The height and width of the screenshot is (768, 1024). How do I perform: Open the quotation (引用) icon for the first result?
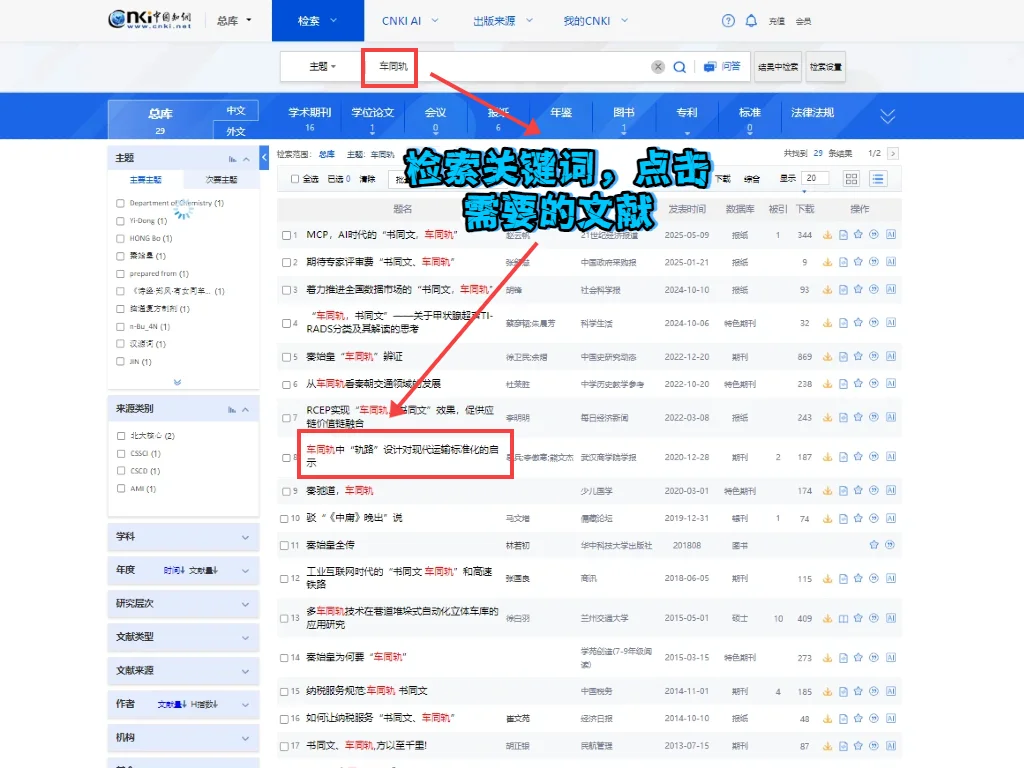[874, 234]
